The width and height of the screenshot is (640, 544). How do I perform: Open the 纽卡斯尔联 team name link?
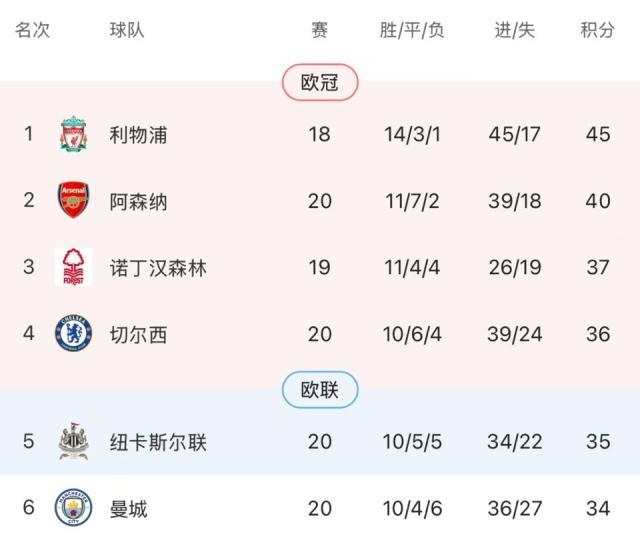[x=158, y=441]
